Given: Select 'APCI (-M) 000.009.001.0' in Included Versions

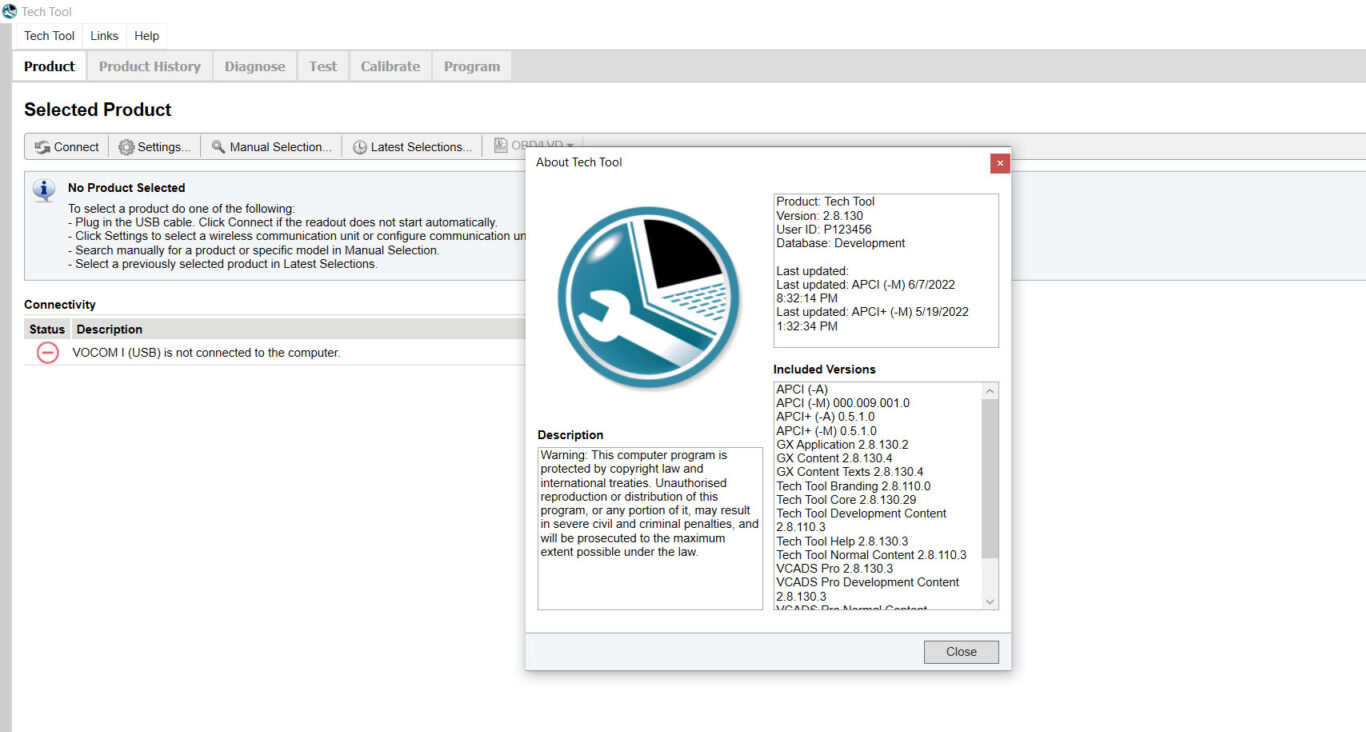Looking at the screenshot, I should coord(843,403).
